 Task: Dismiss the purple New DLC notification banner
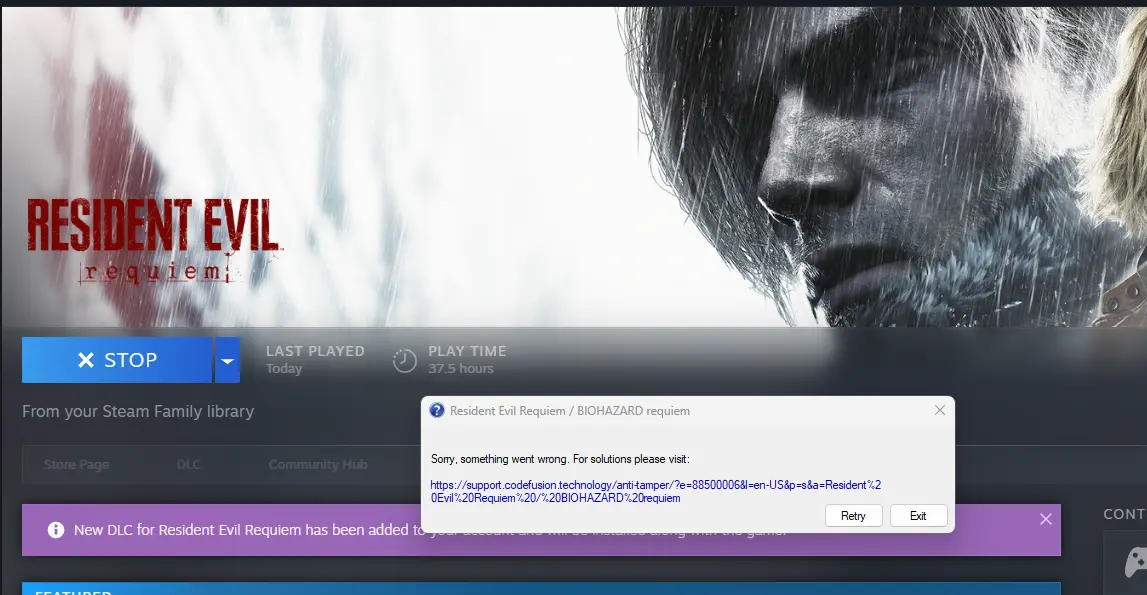[x=1045, y=519]
